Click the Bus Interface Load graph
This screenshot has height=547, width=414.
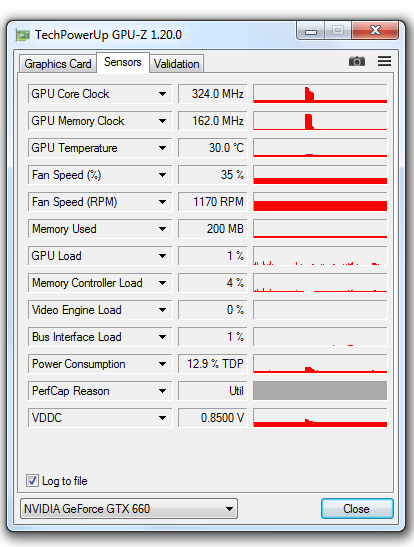coord(320,337)
